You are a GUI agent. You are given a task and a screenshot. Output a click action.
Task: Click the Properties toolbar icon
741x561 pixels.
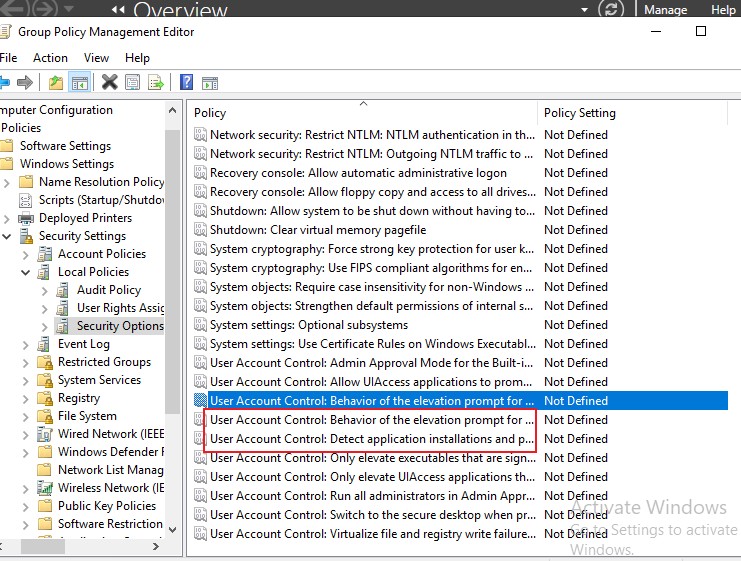click(x=132, y=83)
